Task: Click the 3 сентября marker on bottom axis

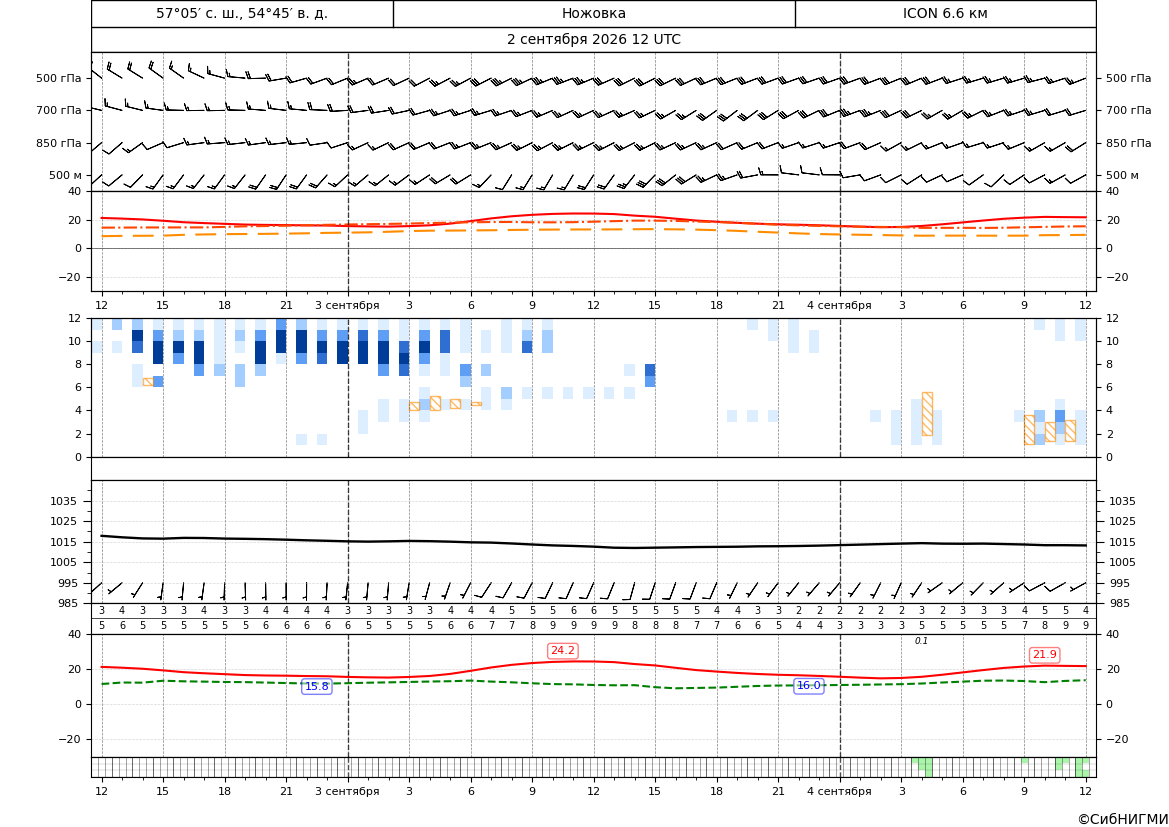Action: 347,791
